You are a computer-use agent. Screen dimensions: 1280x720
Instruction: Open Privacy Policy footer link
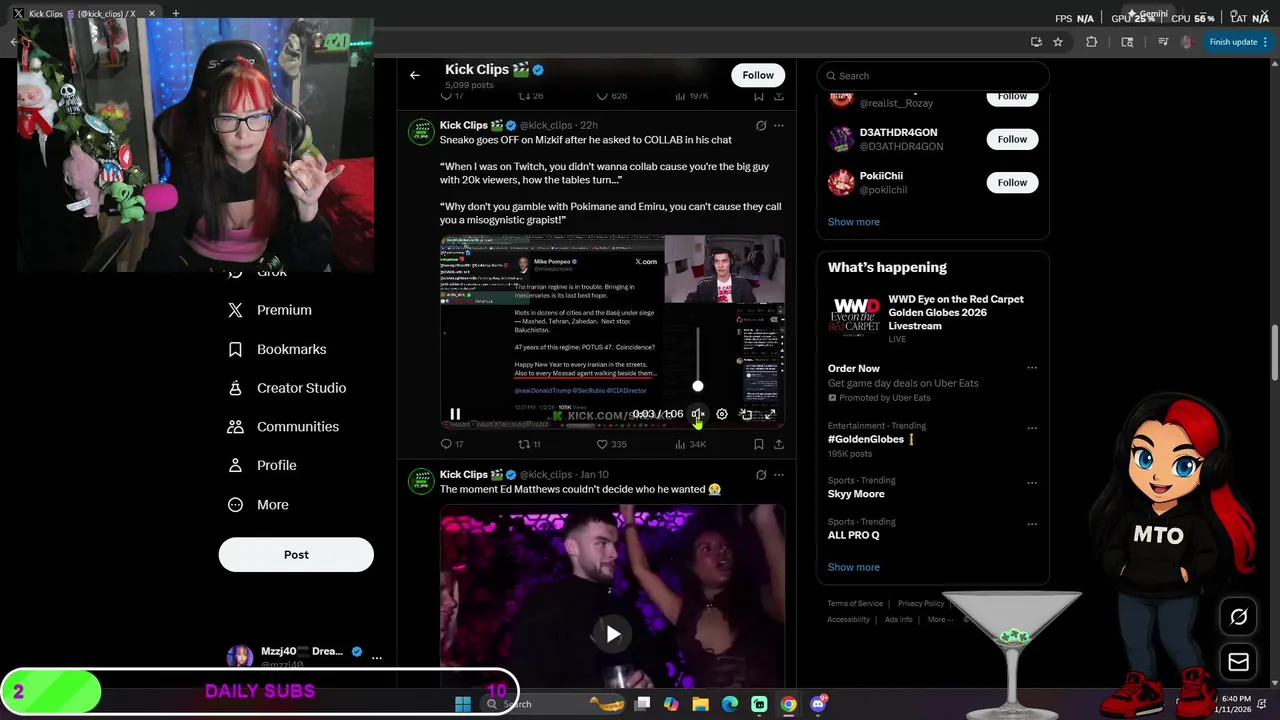921,603
